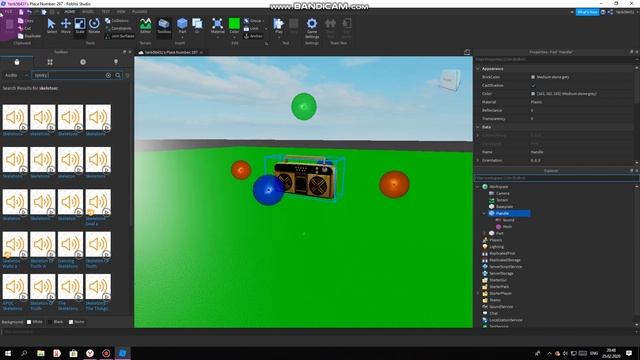Switch to the HOME ribbon tab

70,12
